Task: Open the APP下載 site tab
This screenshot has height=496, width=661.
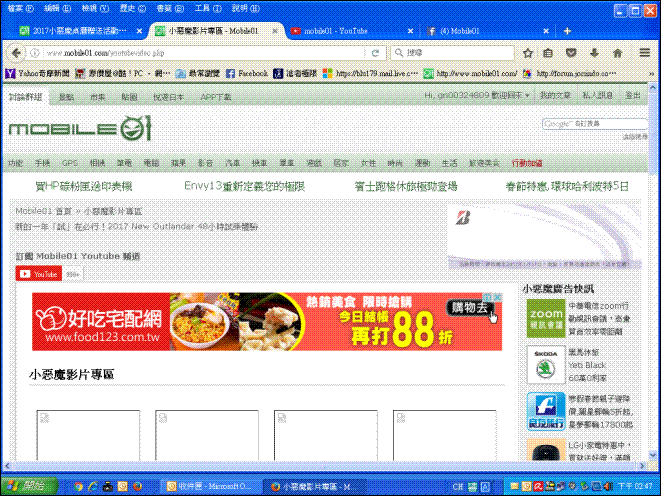Action: tap(216, 97)
